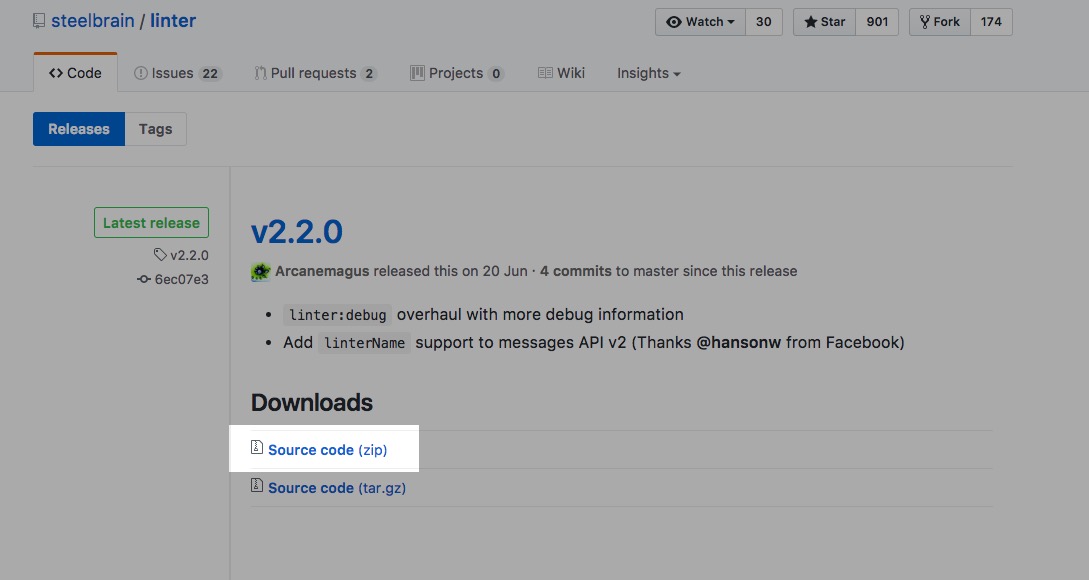1089x580 pixels.
Task: Click the commit icon next to 6ec07e3
Action: pos(144,280)
